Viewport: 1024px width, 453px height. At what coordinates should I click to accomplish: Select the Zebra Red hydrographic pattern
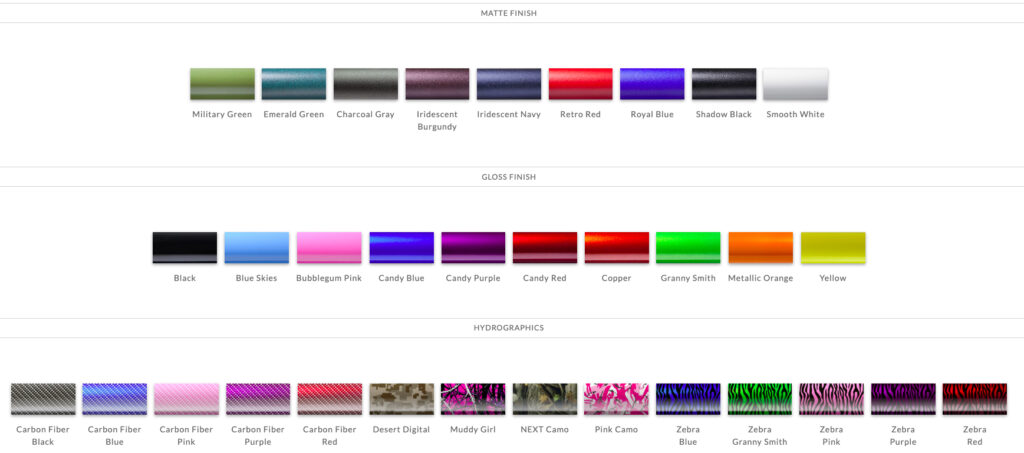coord(974,399)
